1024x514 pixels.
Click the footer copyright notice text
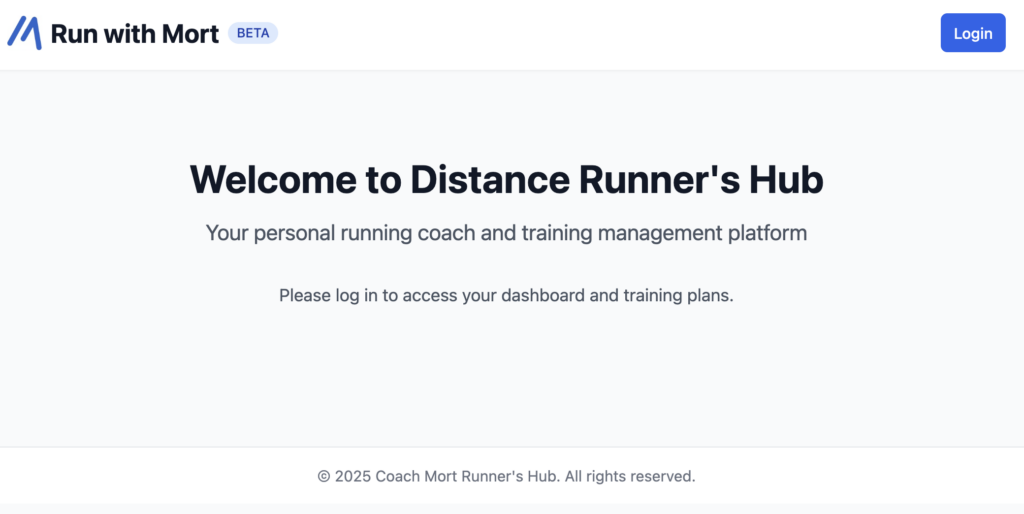click(x=506, y=476)
